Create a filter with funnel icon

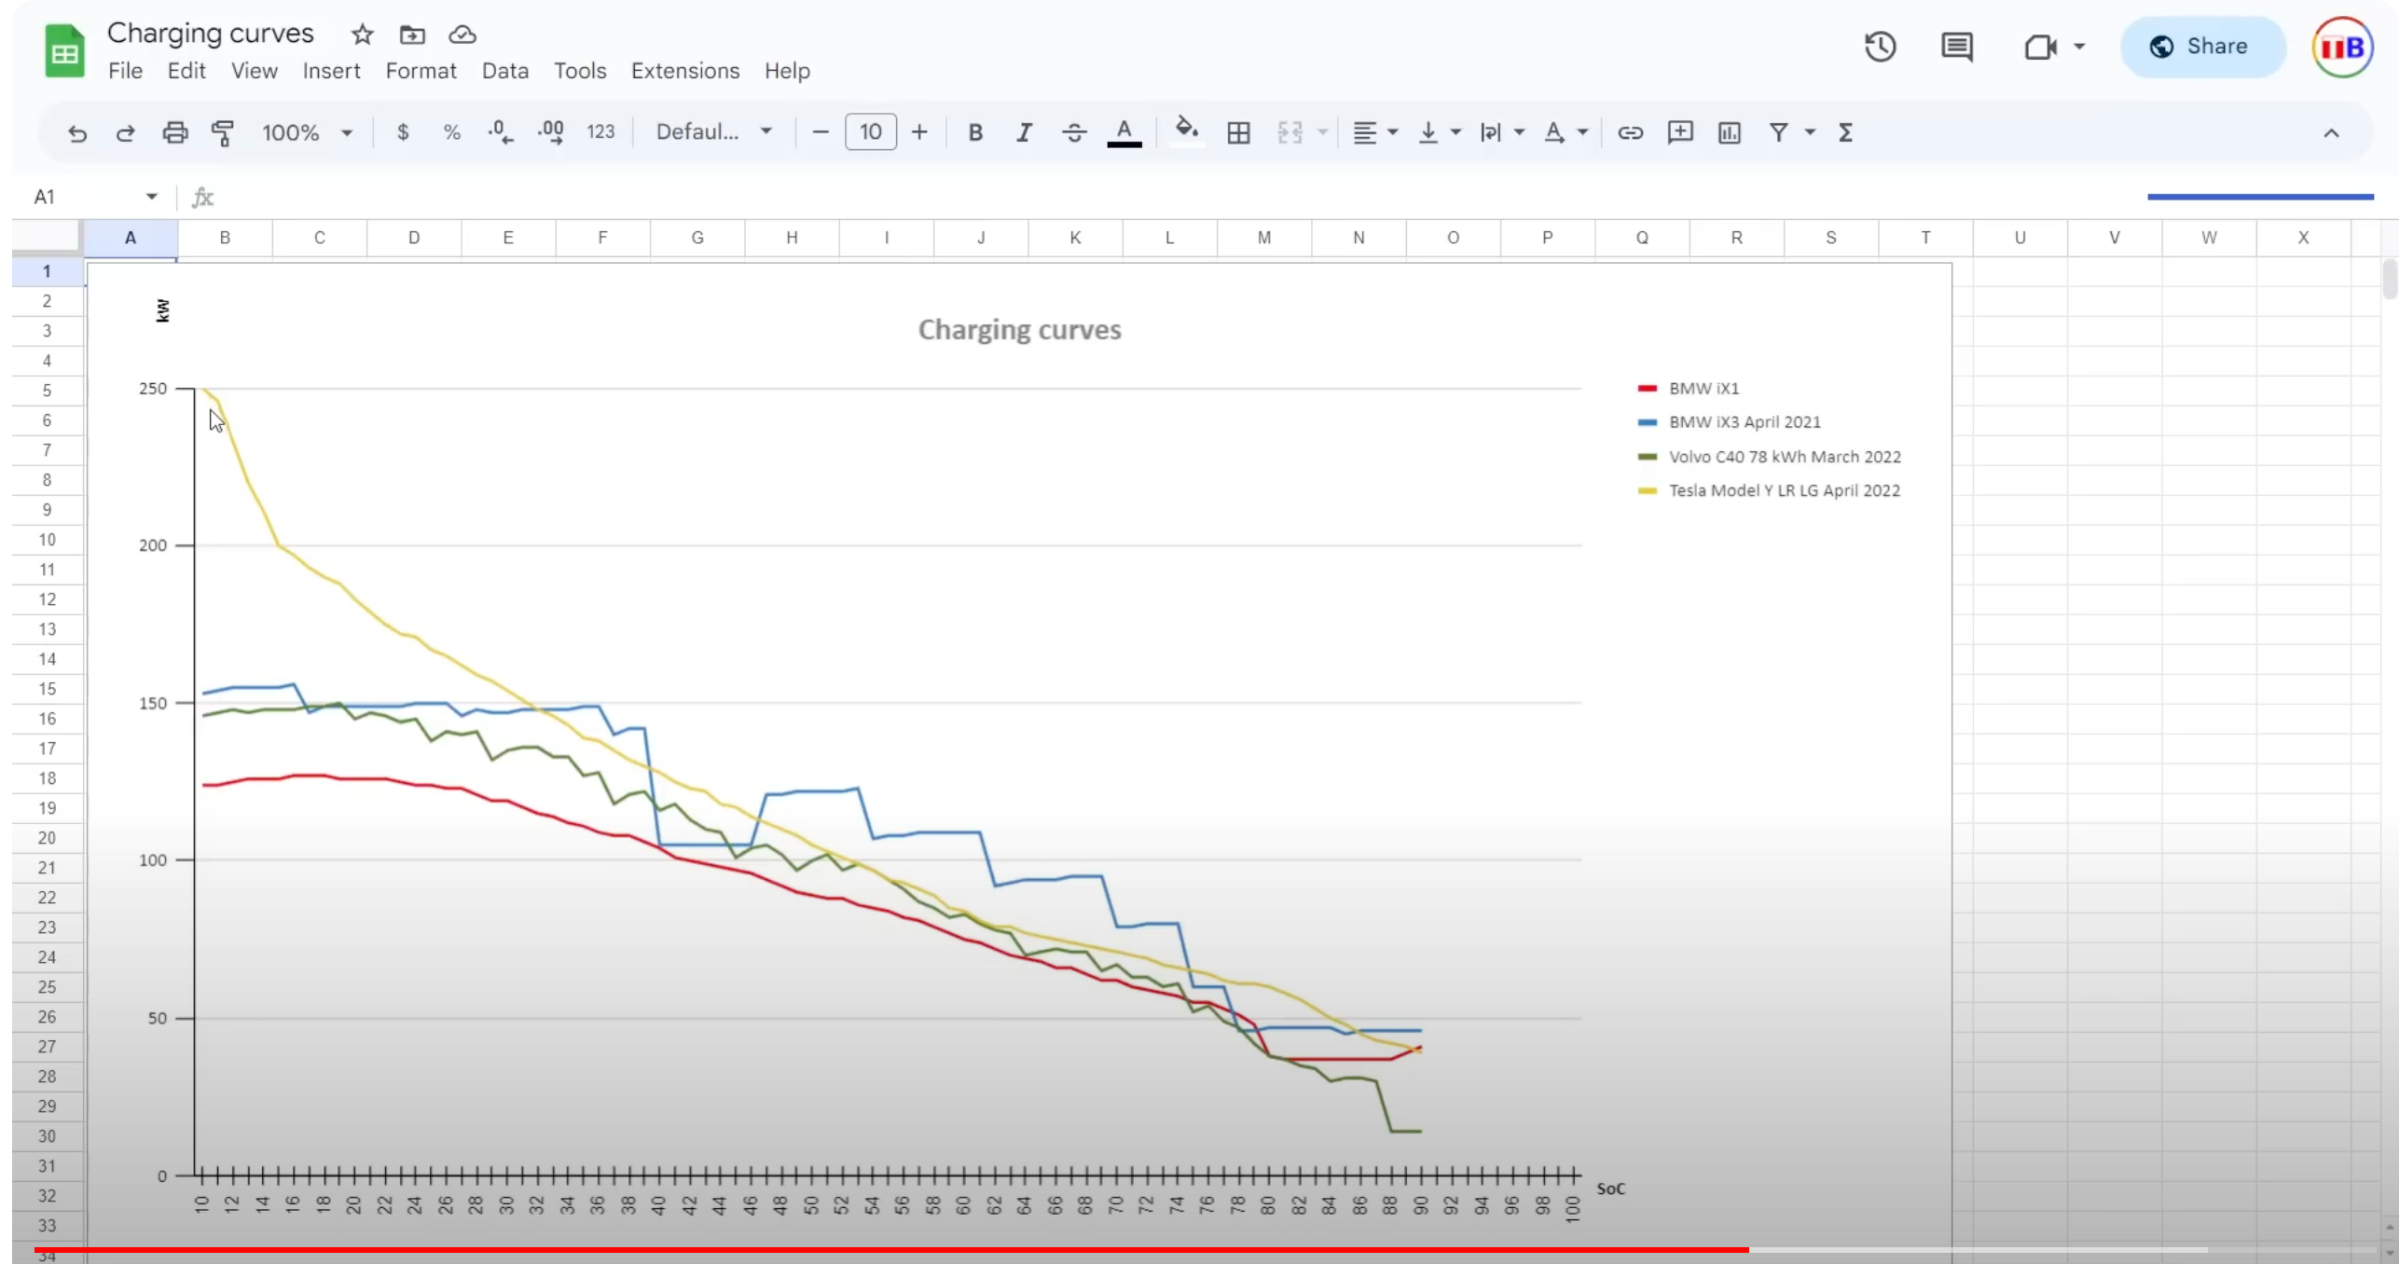[x=1778, y=132]
